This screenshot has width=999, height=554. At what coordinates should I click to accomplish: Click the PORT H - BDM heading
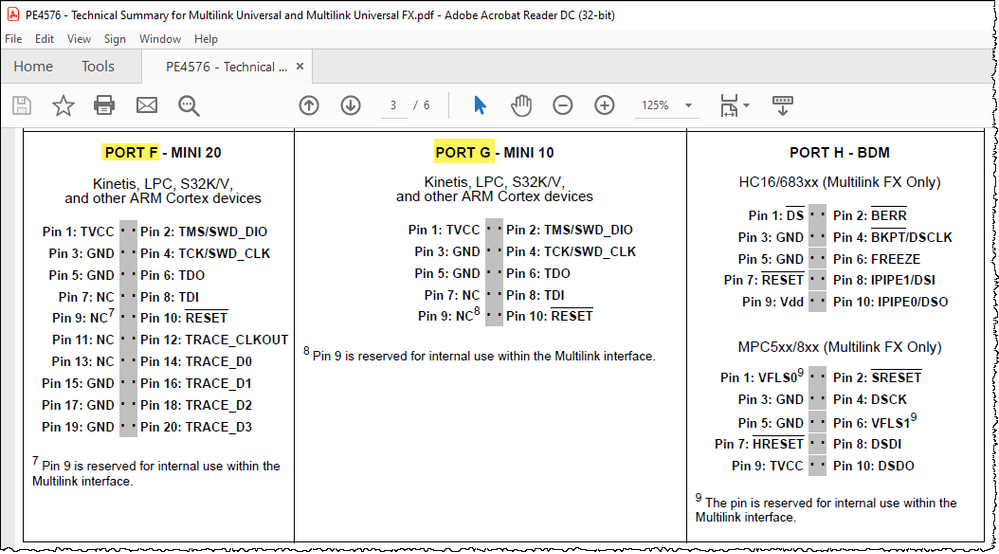pyautogui.click(x=839, y=152)
